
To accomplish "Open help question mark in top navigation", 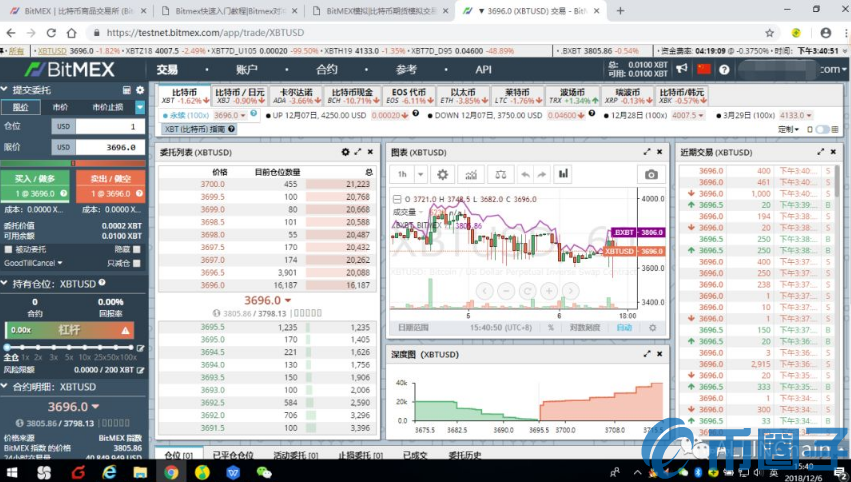I will point(724,69).
